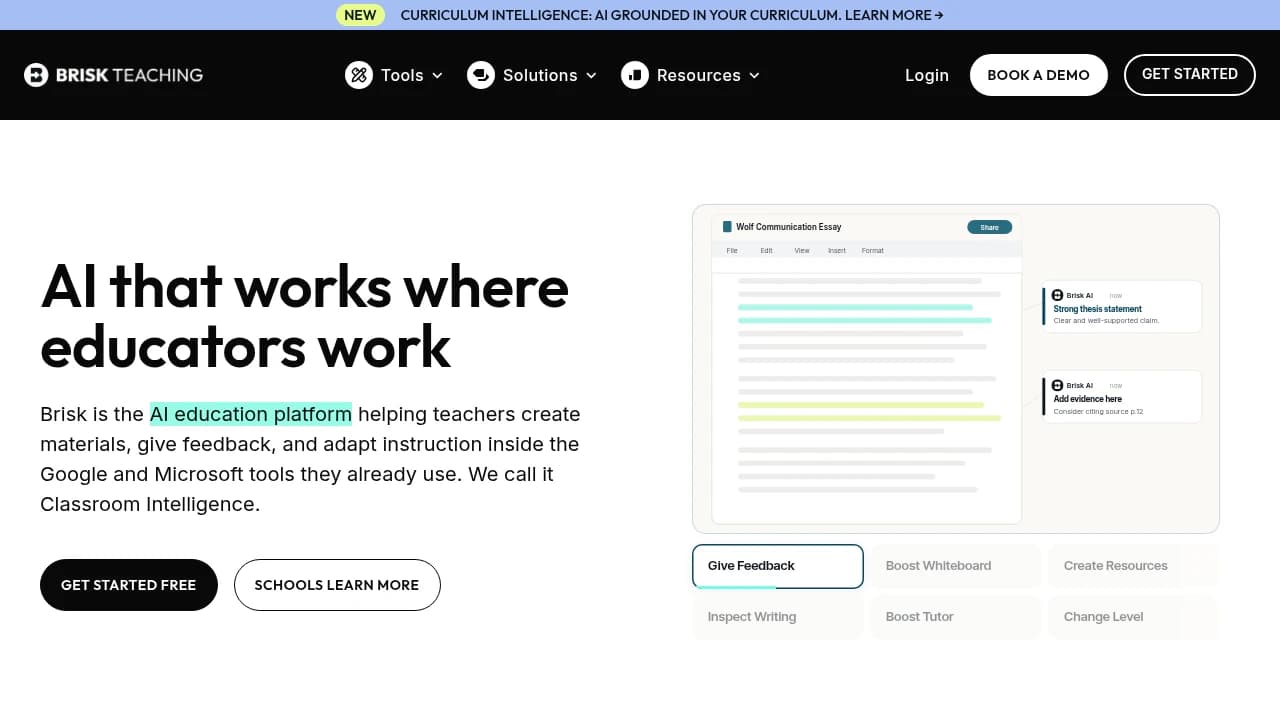Click the Resources menu icon
Viewport: 1280px width, 720px height.
pyautogui.click(x=635, y=75)
